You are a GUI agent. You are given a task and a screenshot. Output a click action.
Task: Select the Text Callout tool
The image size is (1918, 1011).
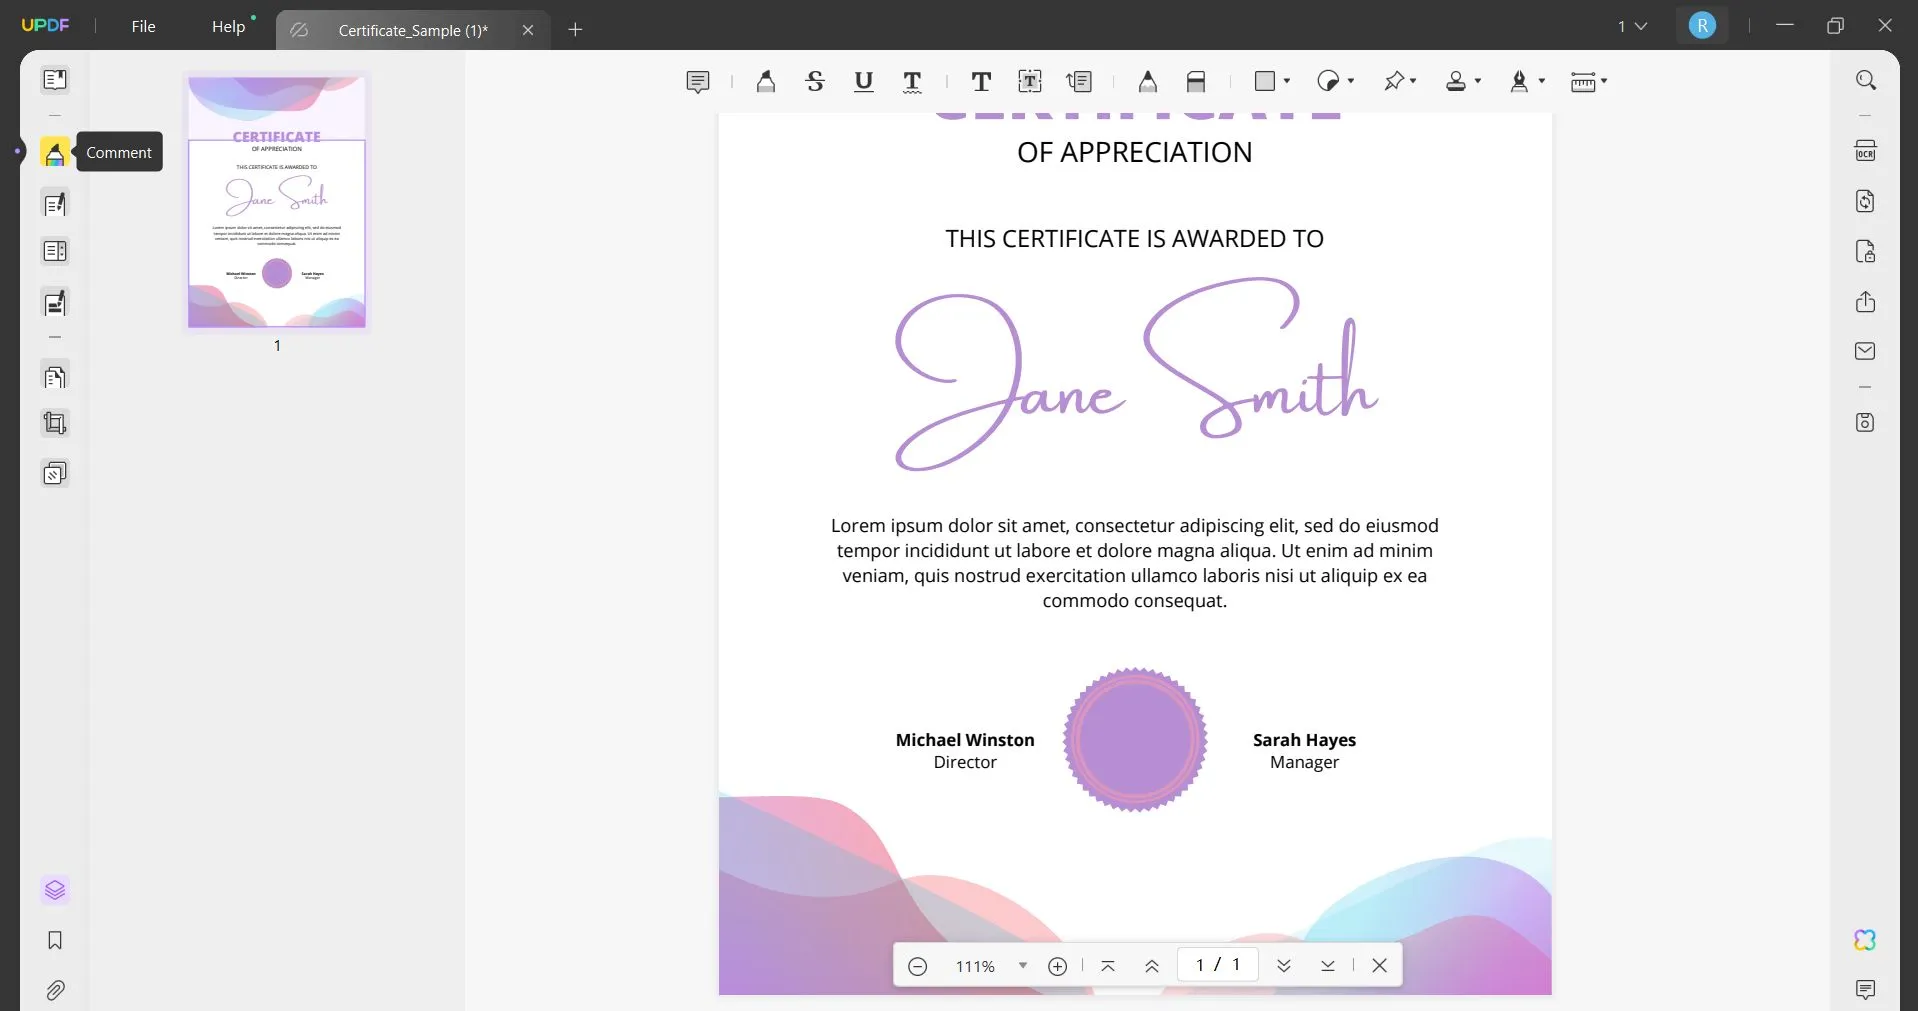click(1079, 82)
